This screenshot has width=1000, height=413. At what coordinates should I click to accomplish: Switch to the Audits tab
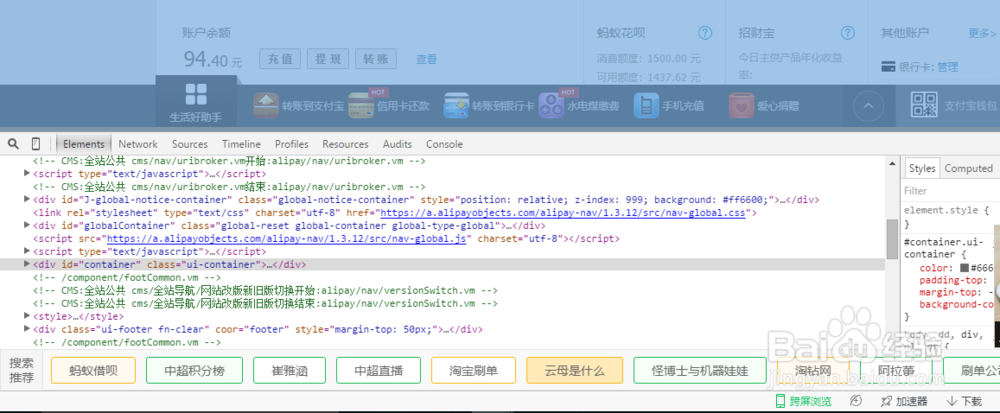coord(397,144)
